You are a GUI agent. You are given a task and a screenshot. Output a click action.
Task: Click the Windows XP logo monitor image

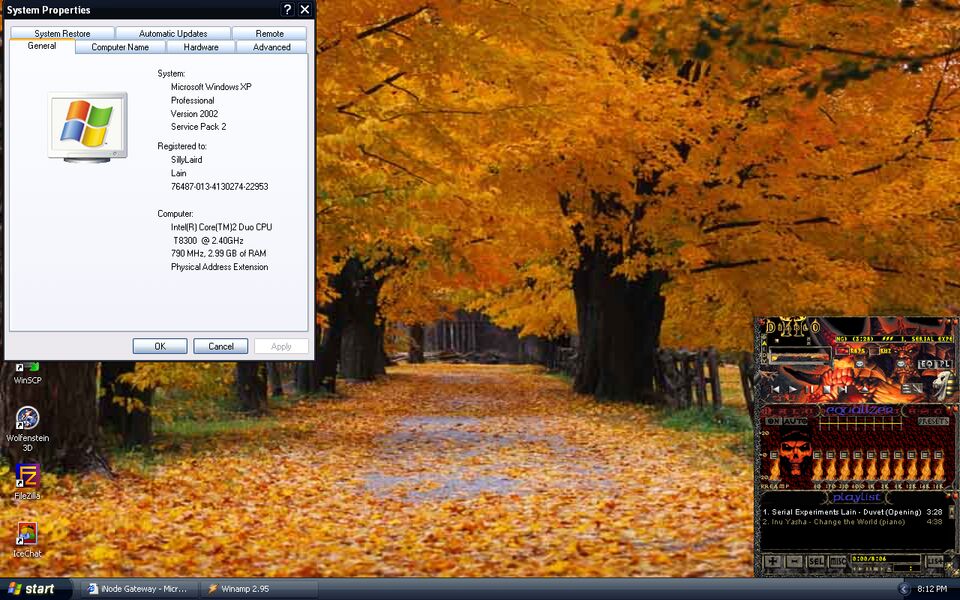88,127
